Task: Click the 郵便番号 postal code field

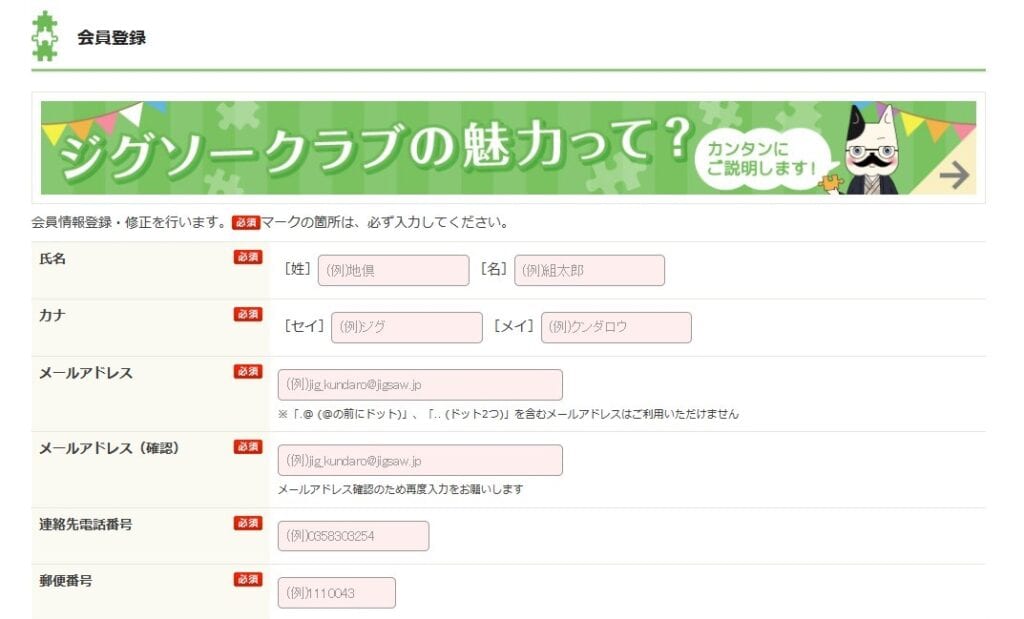Action: point(336,593)
